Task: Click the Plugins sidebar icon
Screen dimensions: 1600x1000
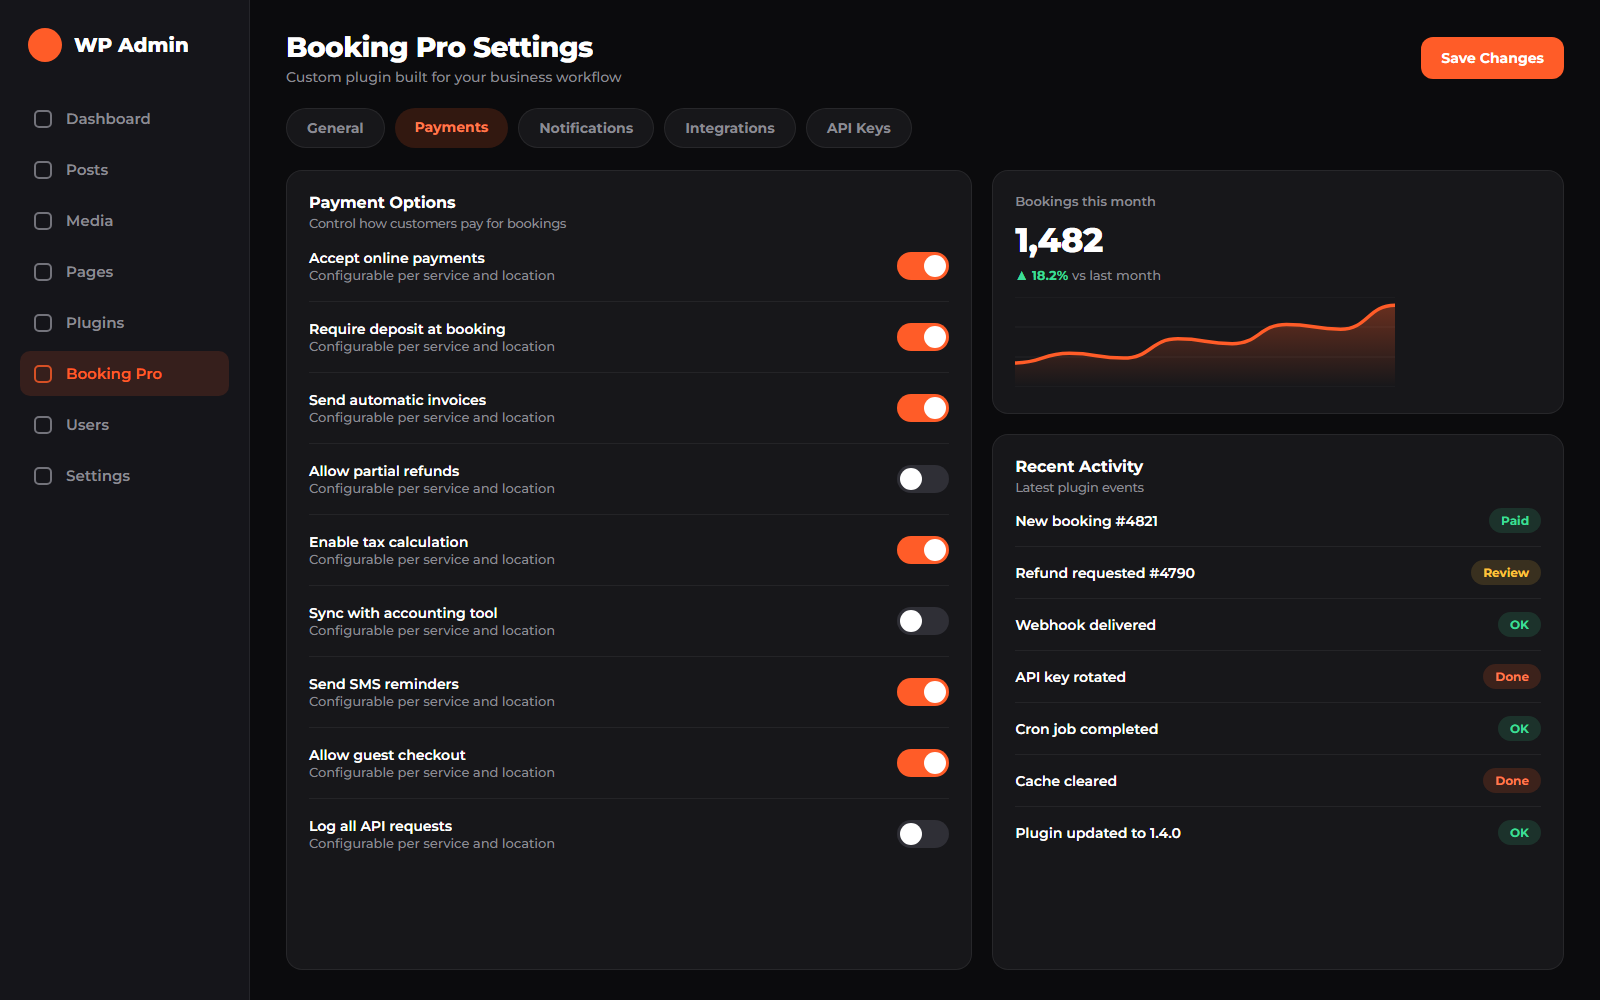Action: [43, 323]
